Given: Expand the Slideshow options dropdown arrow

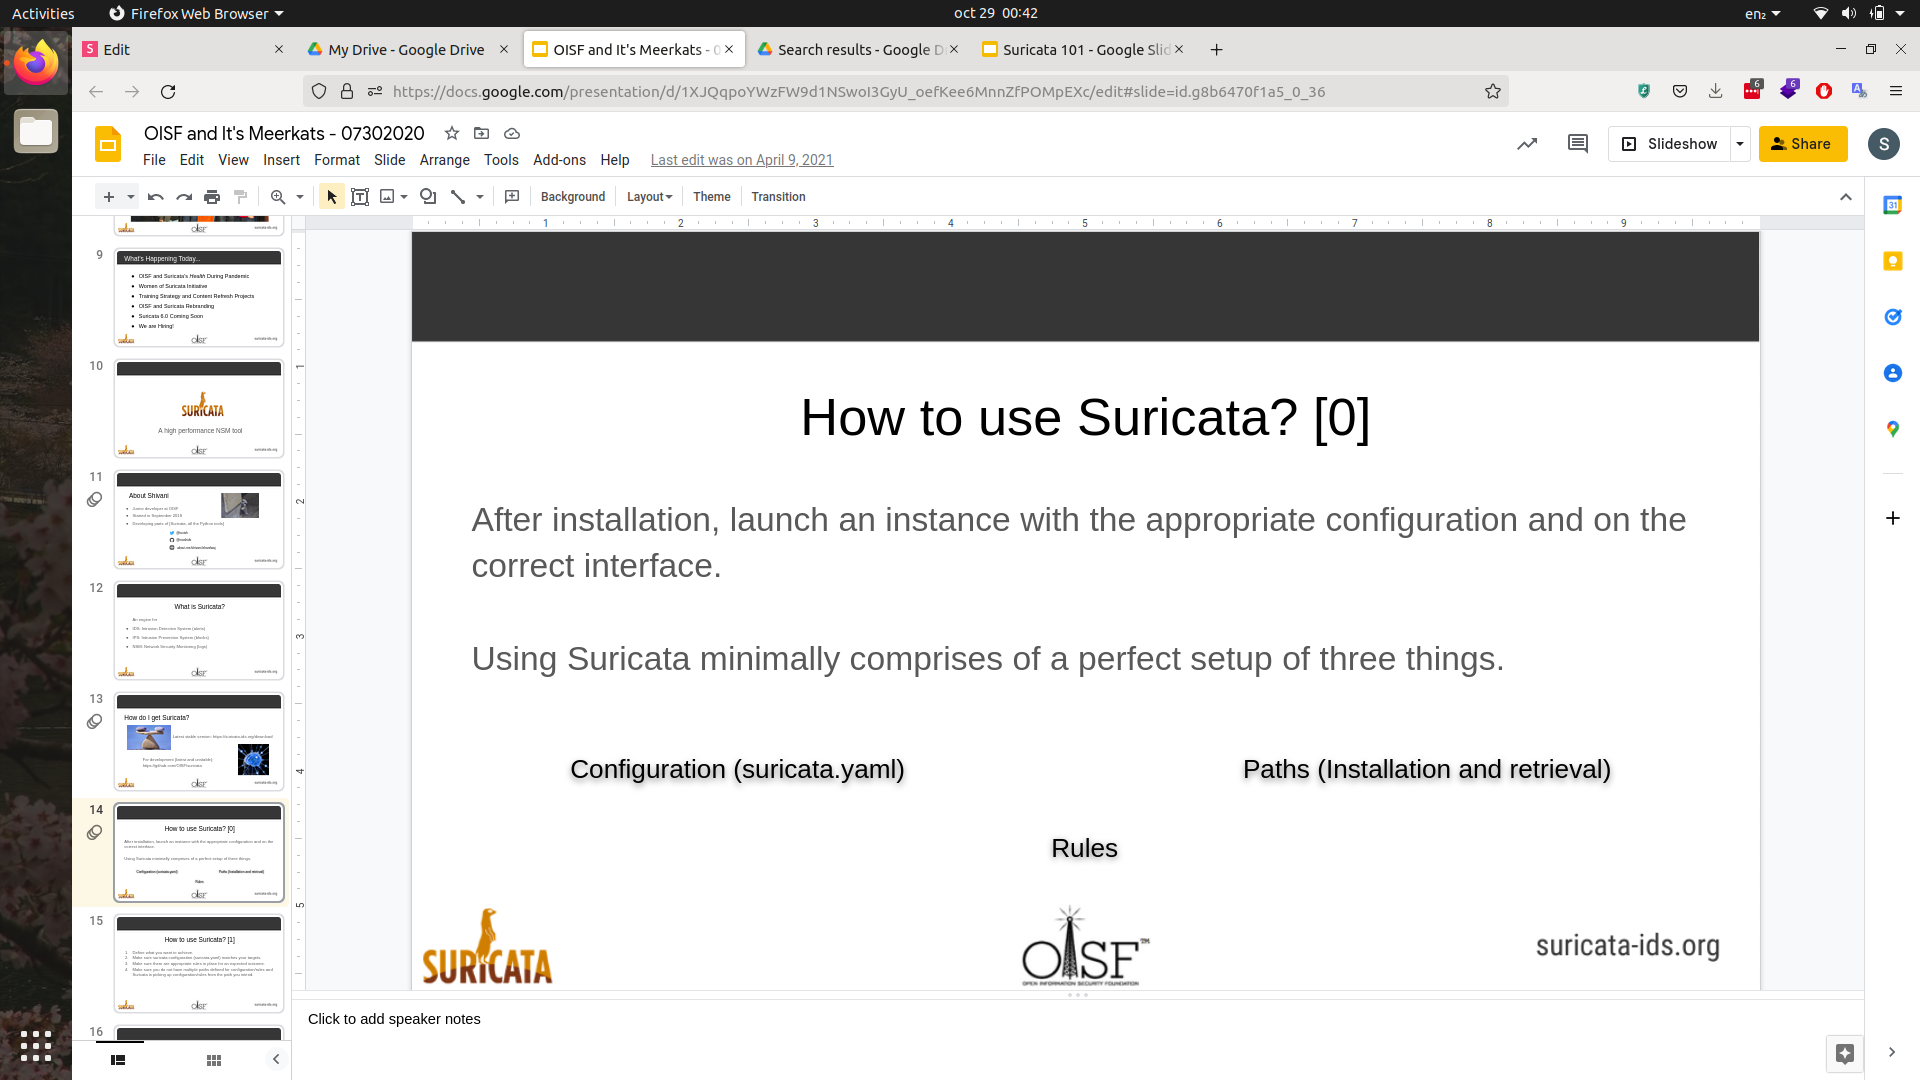Looking at the screenshot, I should (1740, 144).
